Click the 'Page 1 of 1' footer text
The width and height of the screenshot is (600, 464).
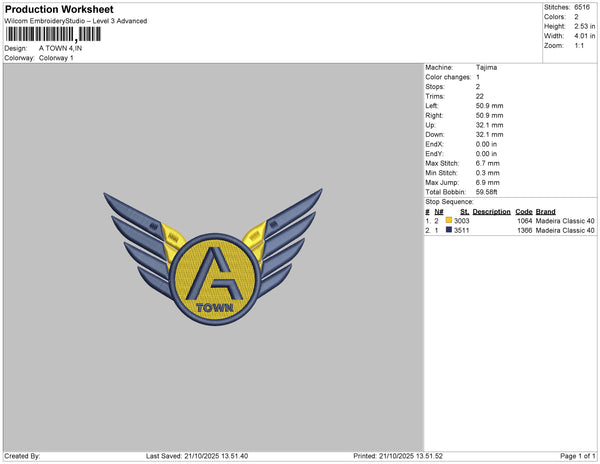coord(578,456)
